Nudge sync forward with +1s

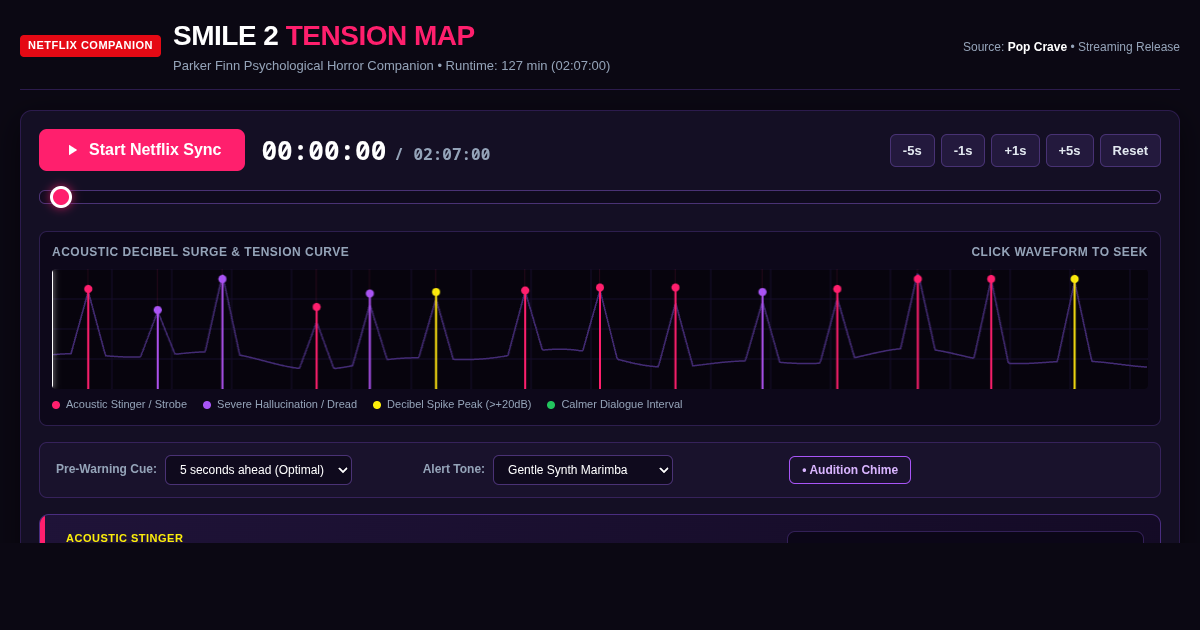1015,151
